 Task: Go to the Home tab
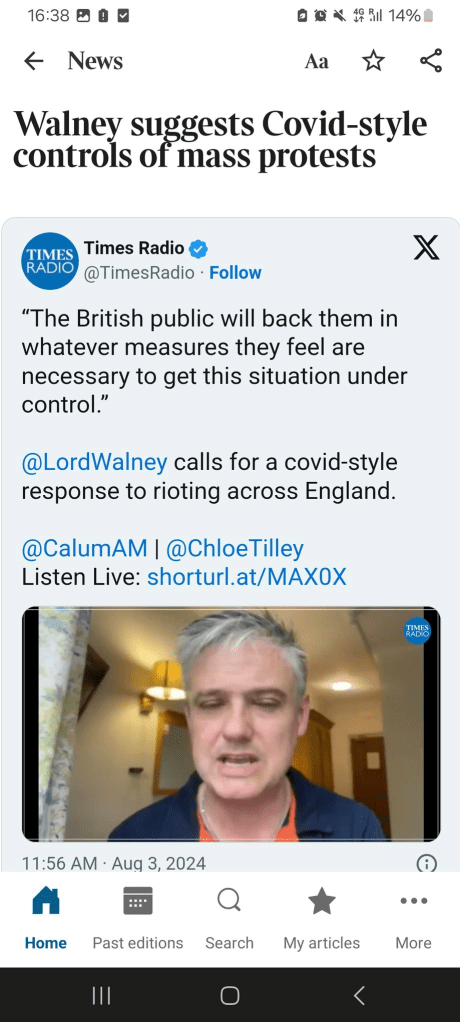click(x=46, y=918)
